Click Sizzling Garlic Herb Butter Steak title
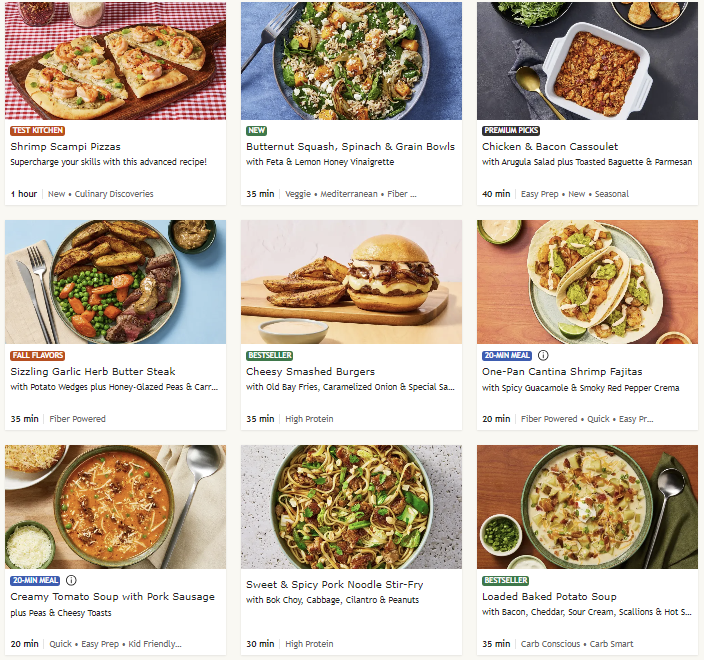Viewport: 704px width, 660px height. (x=93, y=371)
